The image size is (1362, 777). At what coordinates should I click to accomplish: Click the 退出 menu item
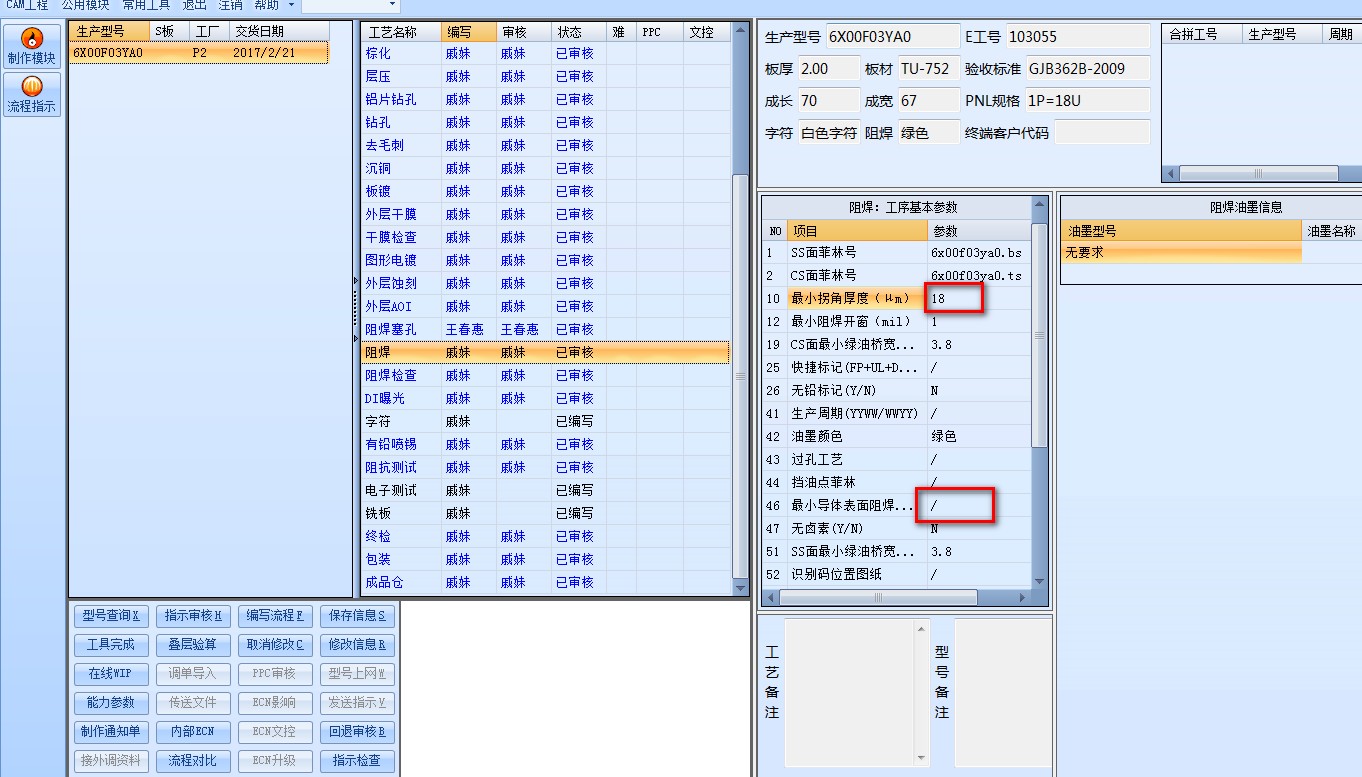[x=194, y=5]
